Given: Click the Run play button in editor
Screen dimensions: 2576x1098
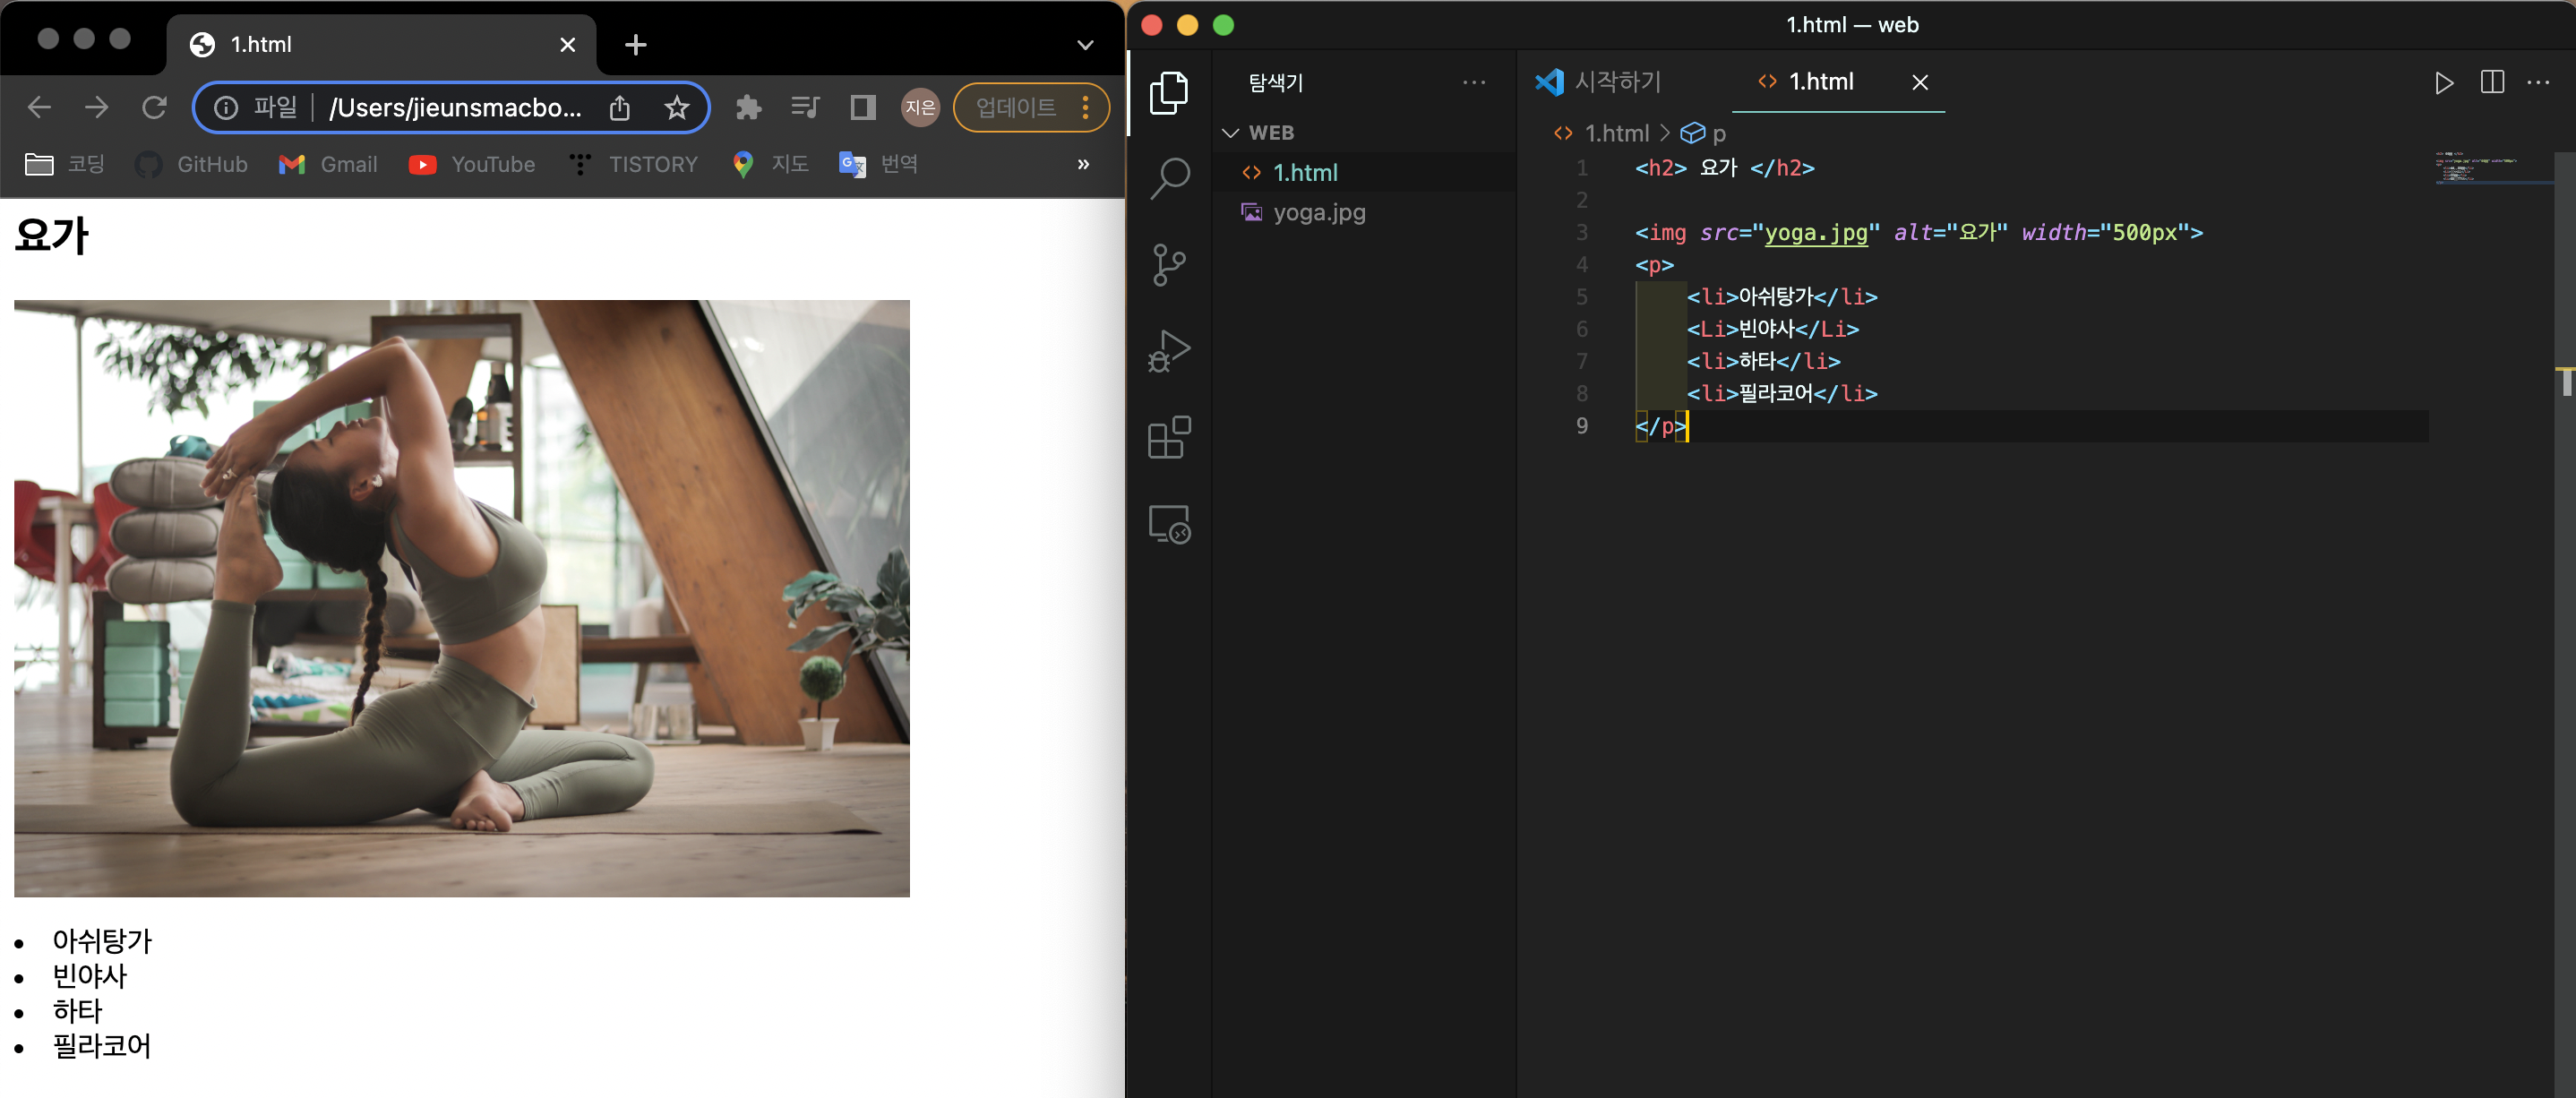Looking at the screenshot, I should tap(2443, 83).
